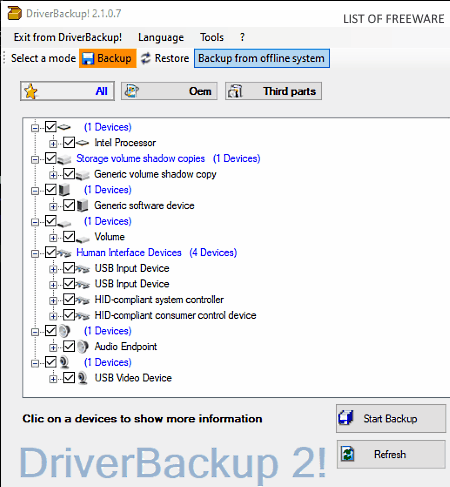
Task: Select the Intel Processor tree item
Action: [125, 143]
